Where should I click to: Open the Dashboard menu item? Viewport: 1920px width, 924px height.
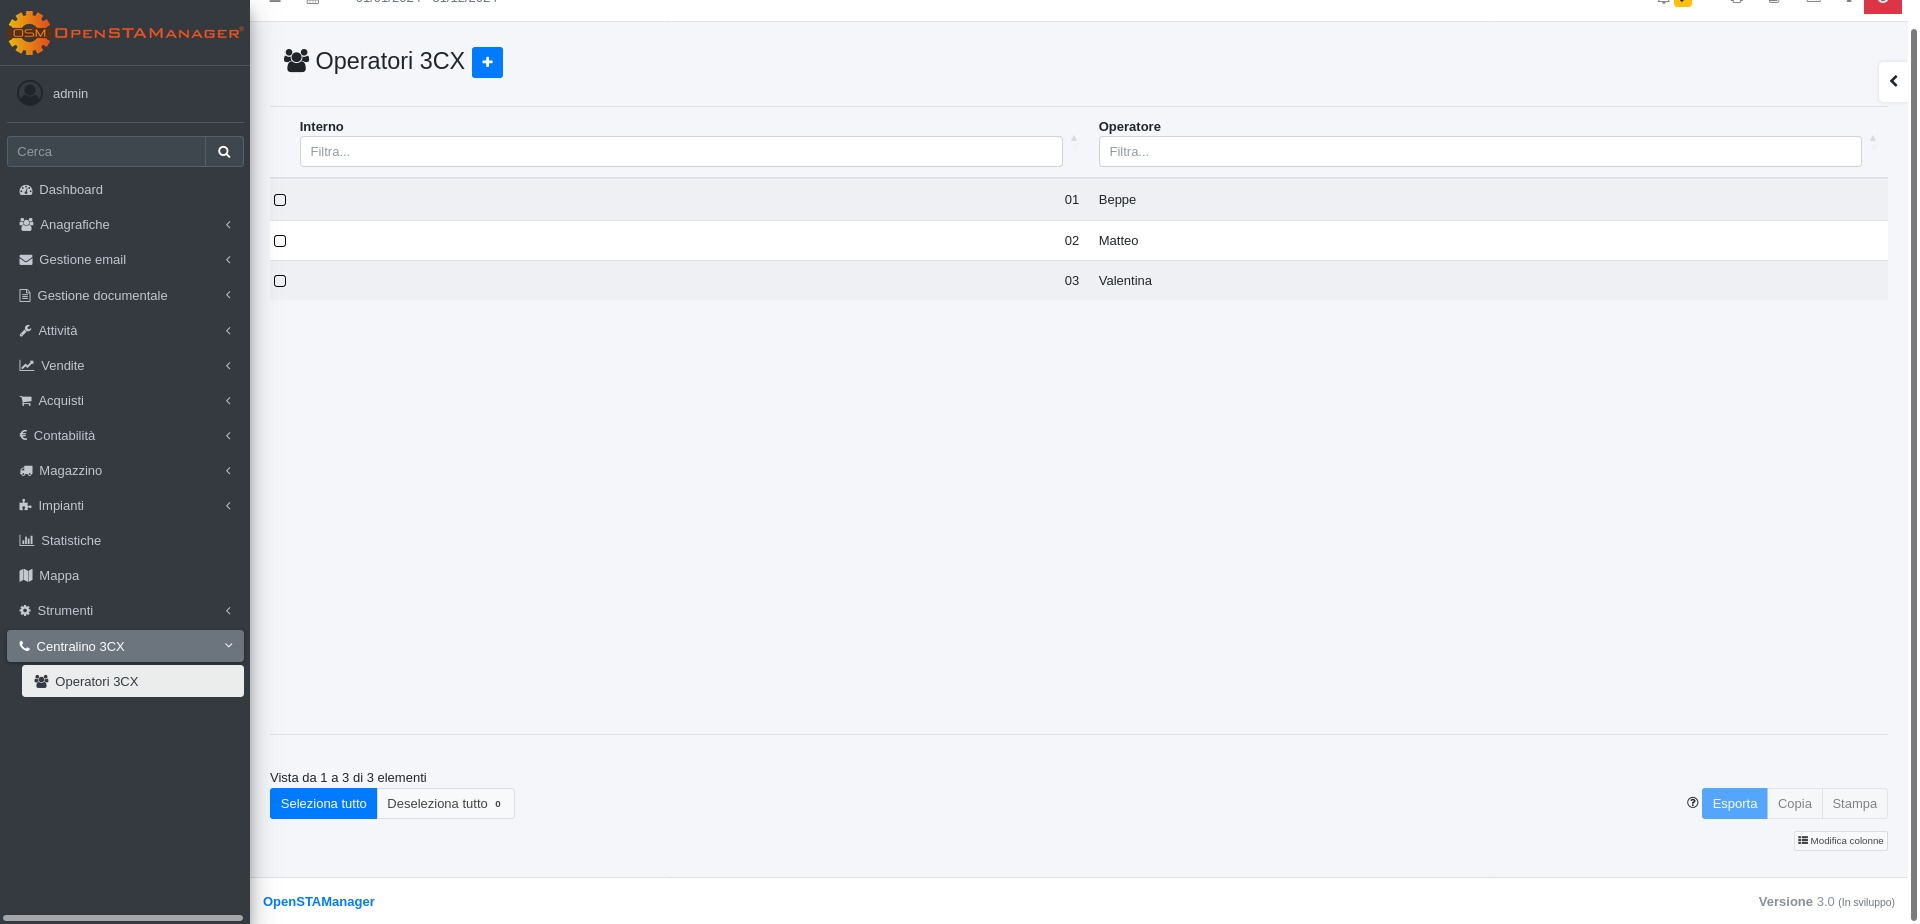(x=70, y=190)
